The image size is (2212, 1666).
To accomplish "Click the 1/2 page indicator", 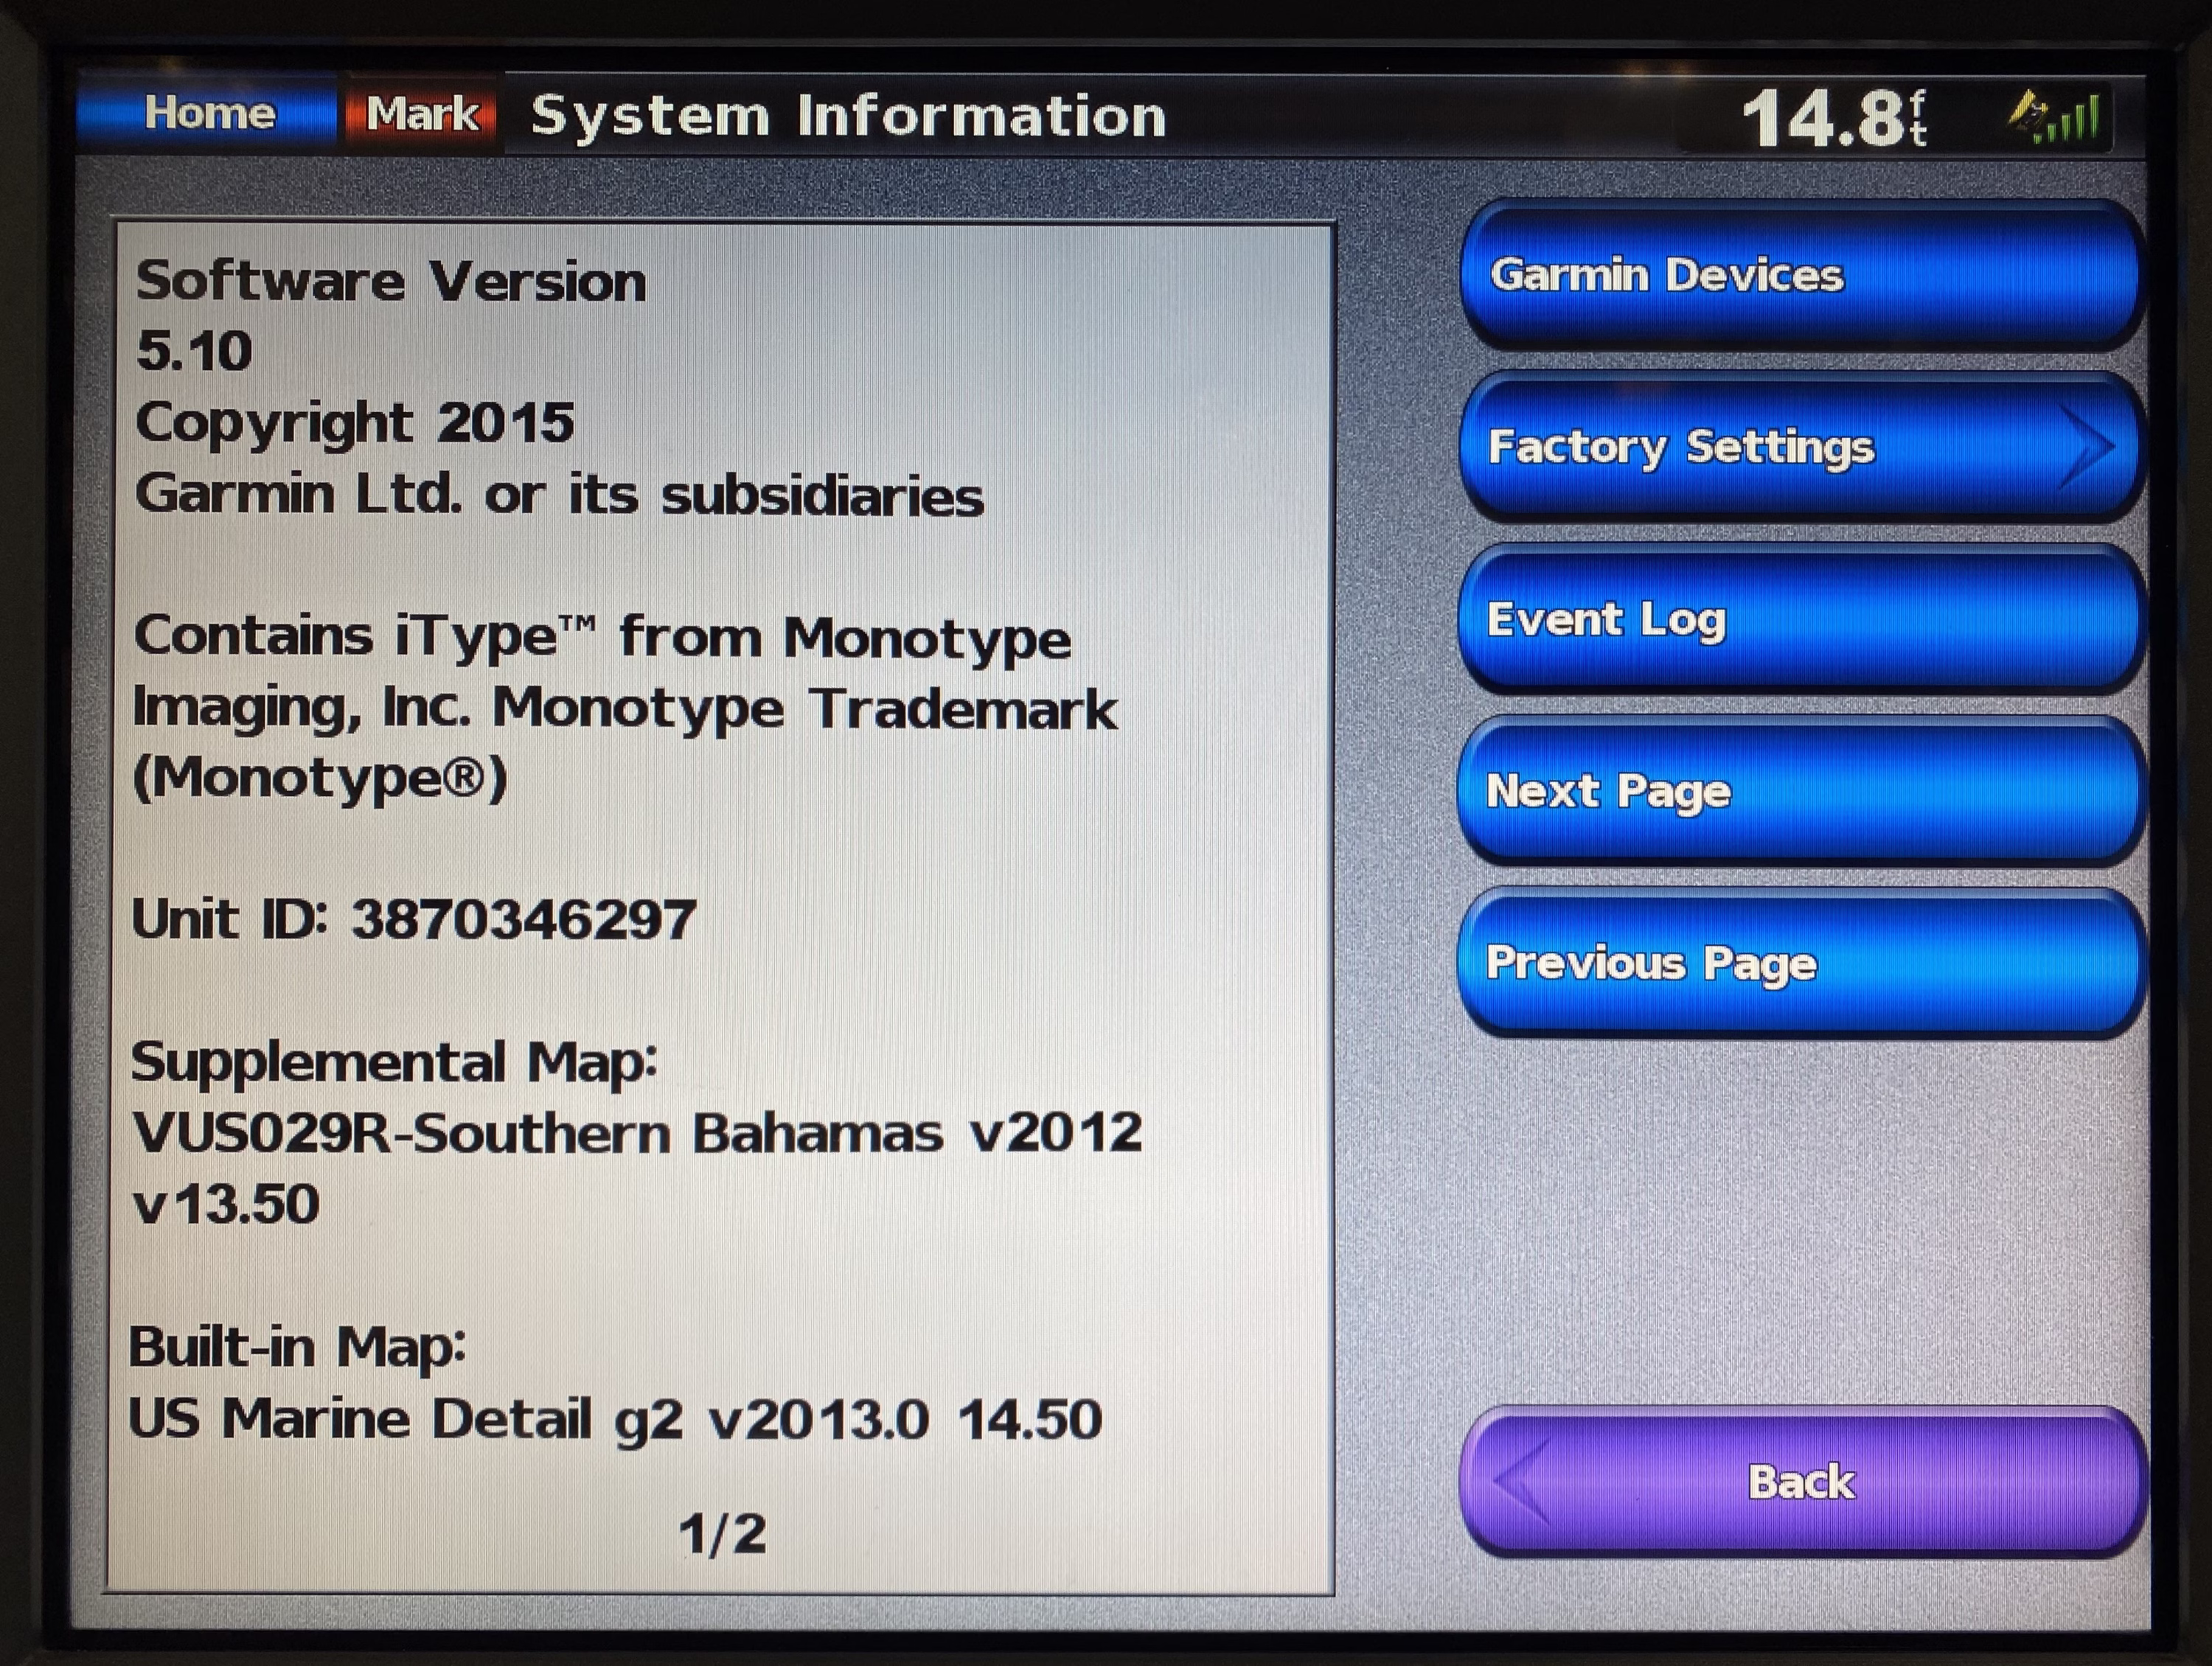I will click(x=722, y=1533).
